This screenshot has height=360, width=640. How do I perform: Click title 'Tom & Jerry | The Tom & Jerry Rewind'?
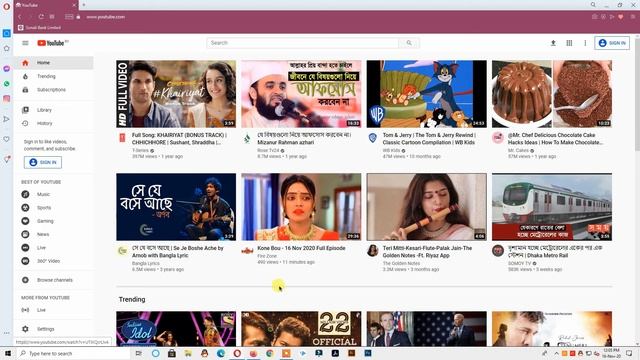(x=429, y=139)
